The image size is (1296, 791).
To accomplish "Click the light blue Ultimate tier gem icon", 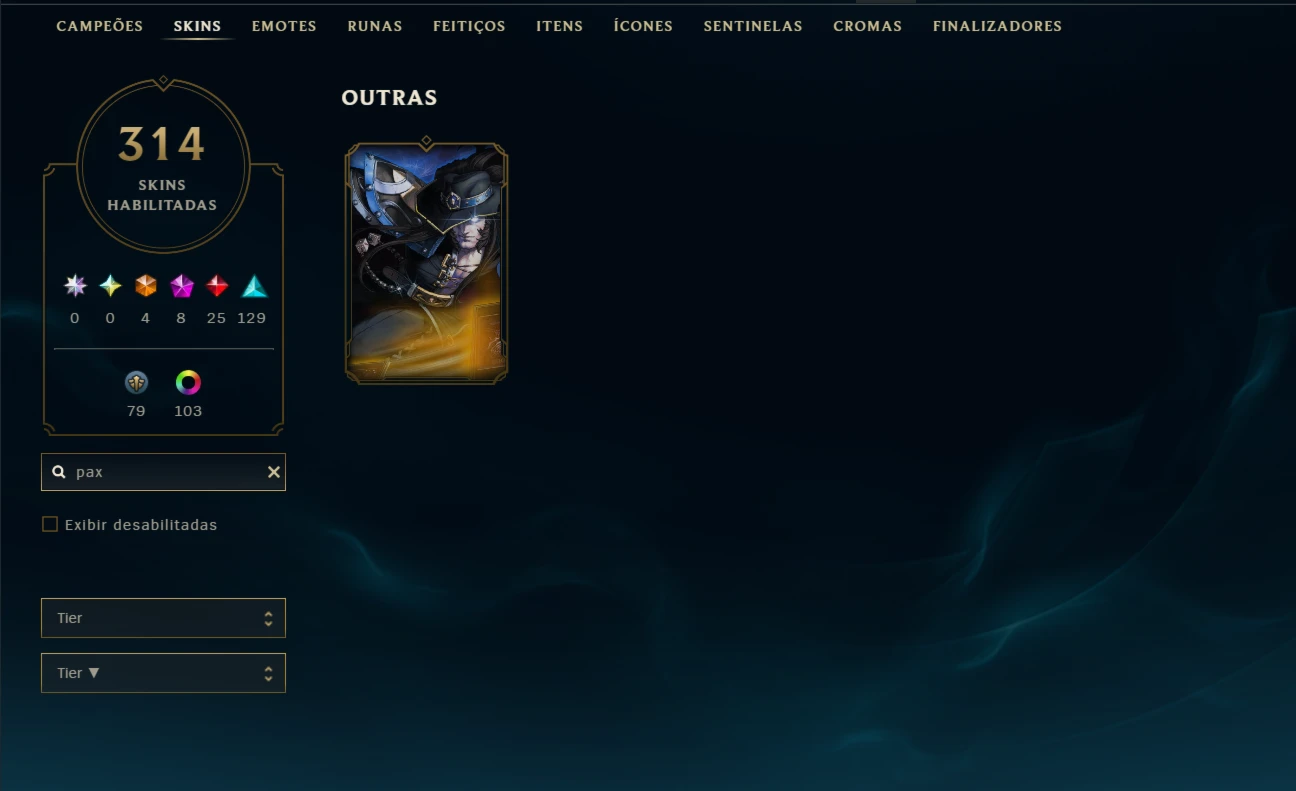I will 110,286.
